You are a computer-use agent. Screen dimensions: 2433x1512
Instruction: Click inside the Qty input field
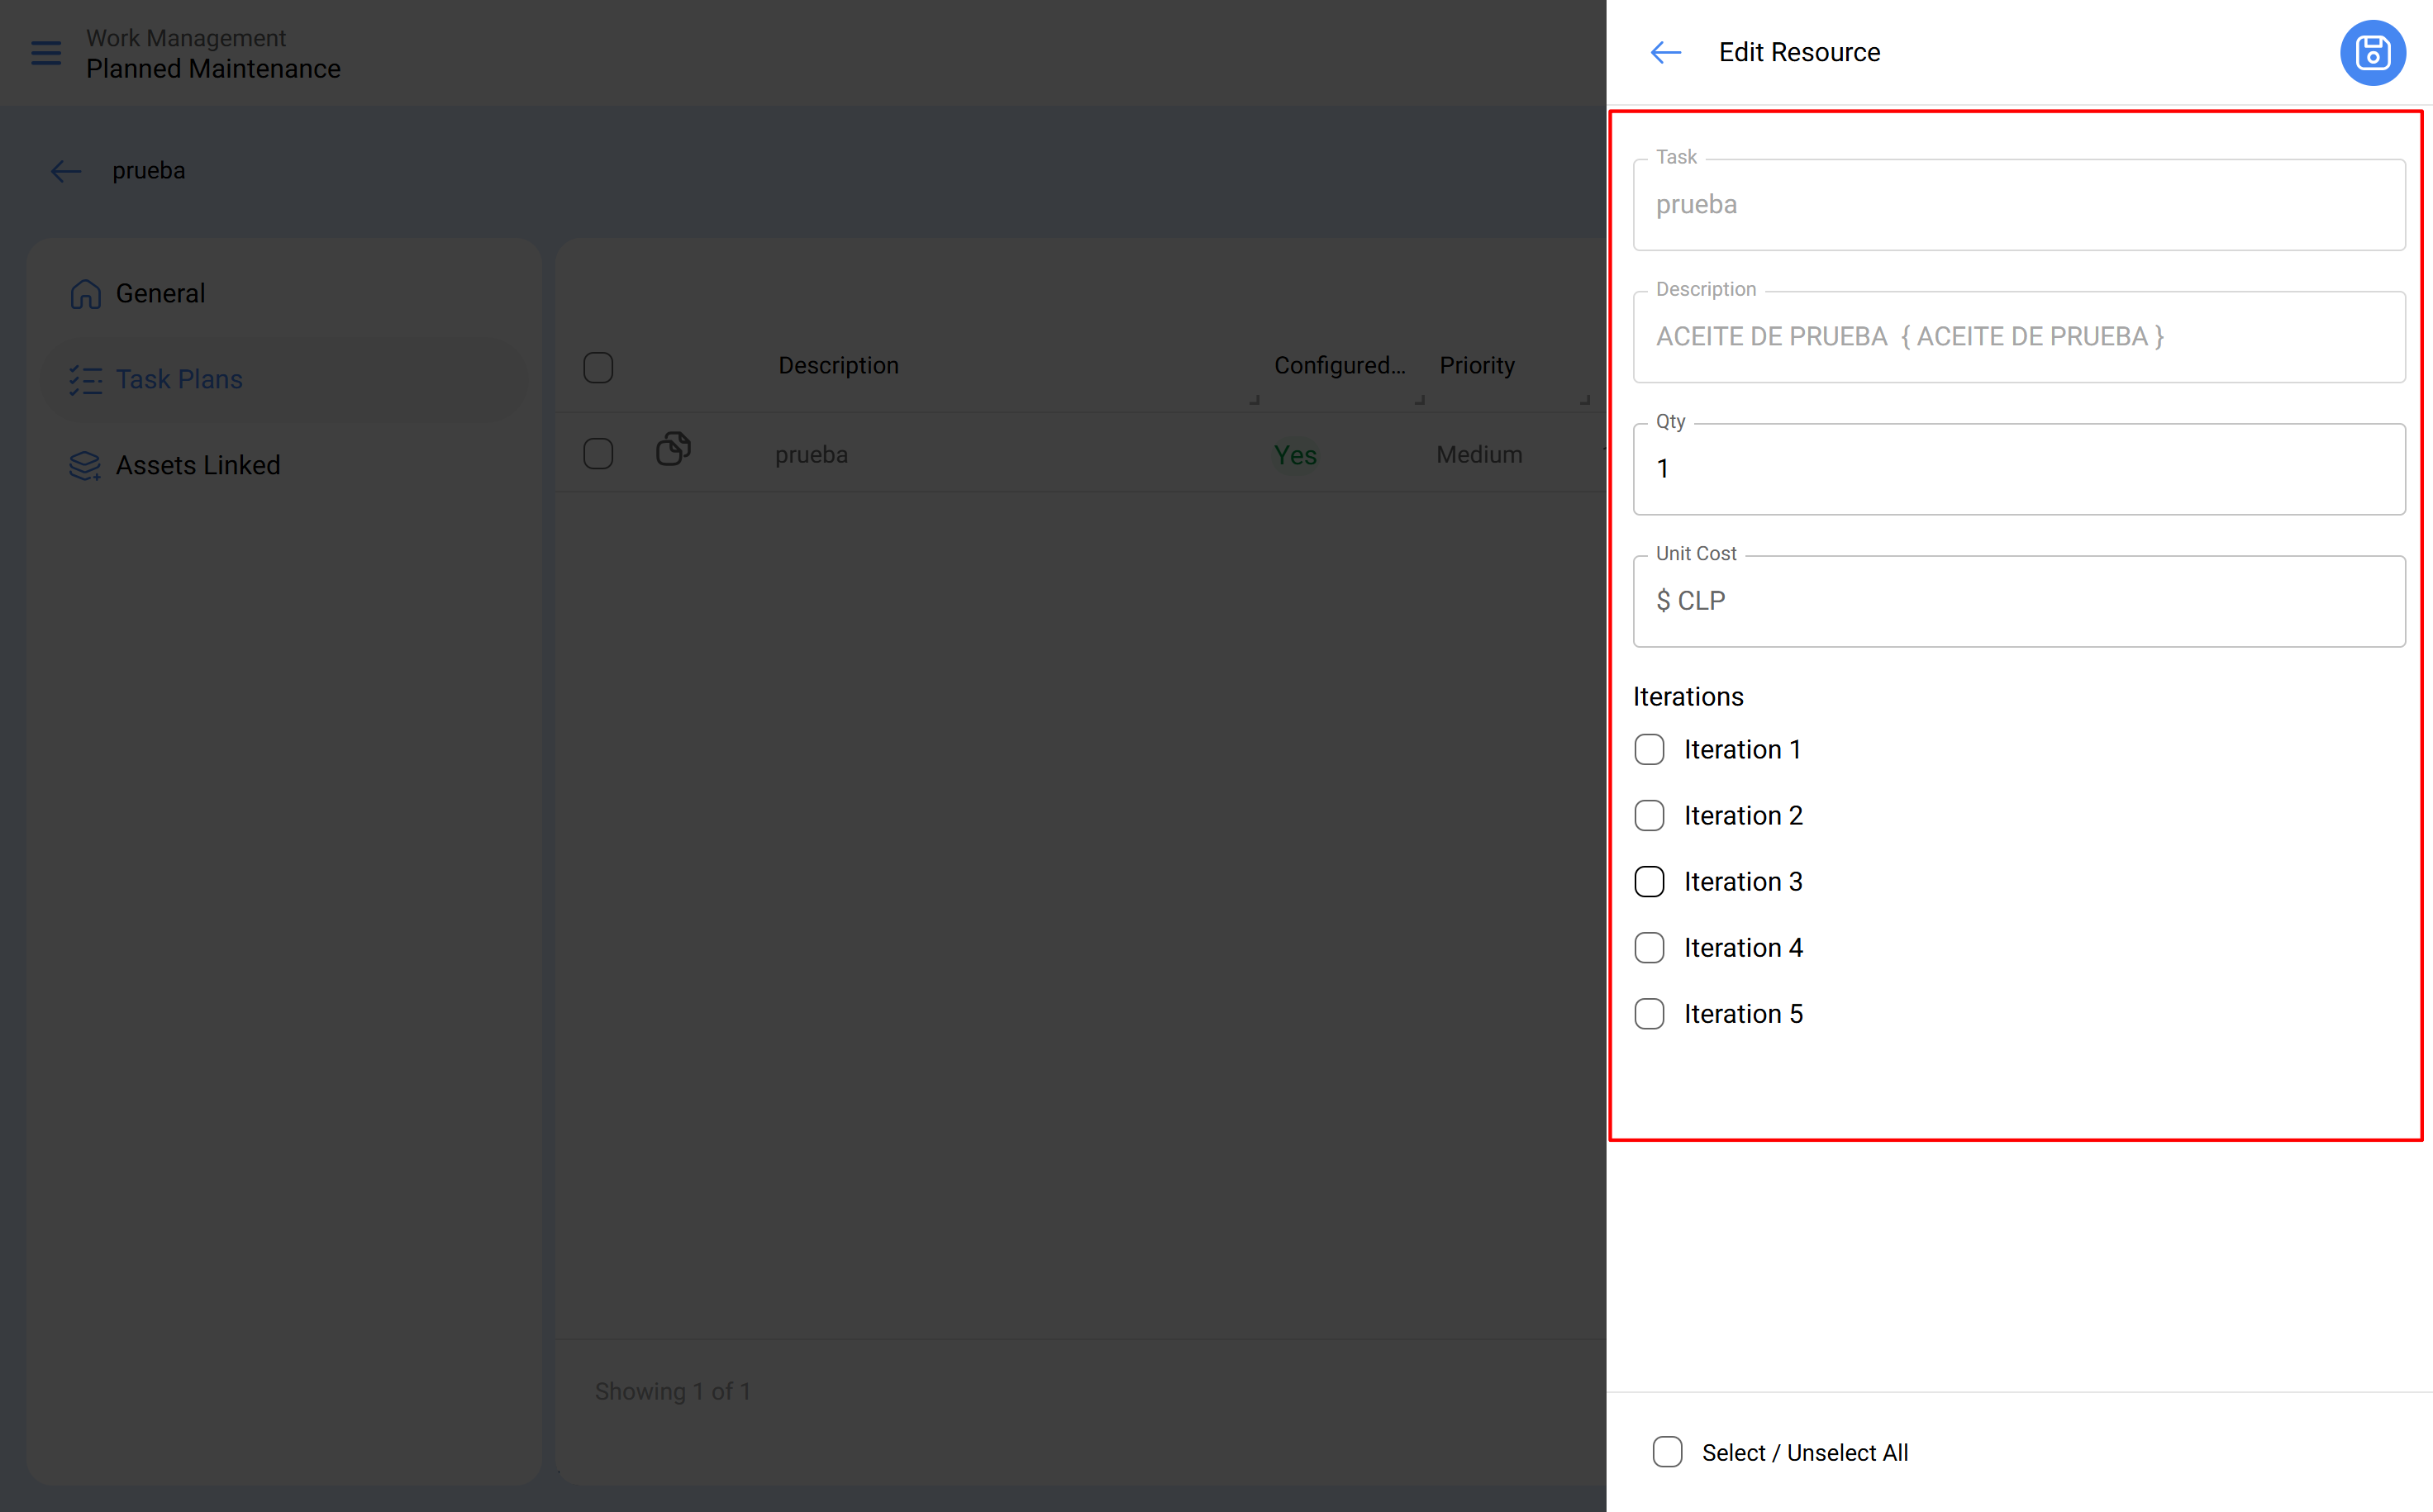[2018, 468]
